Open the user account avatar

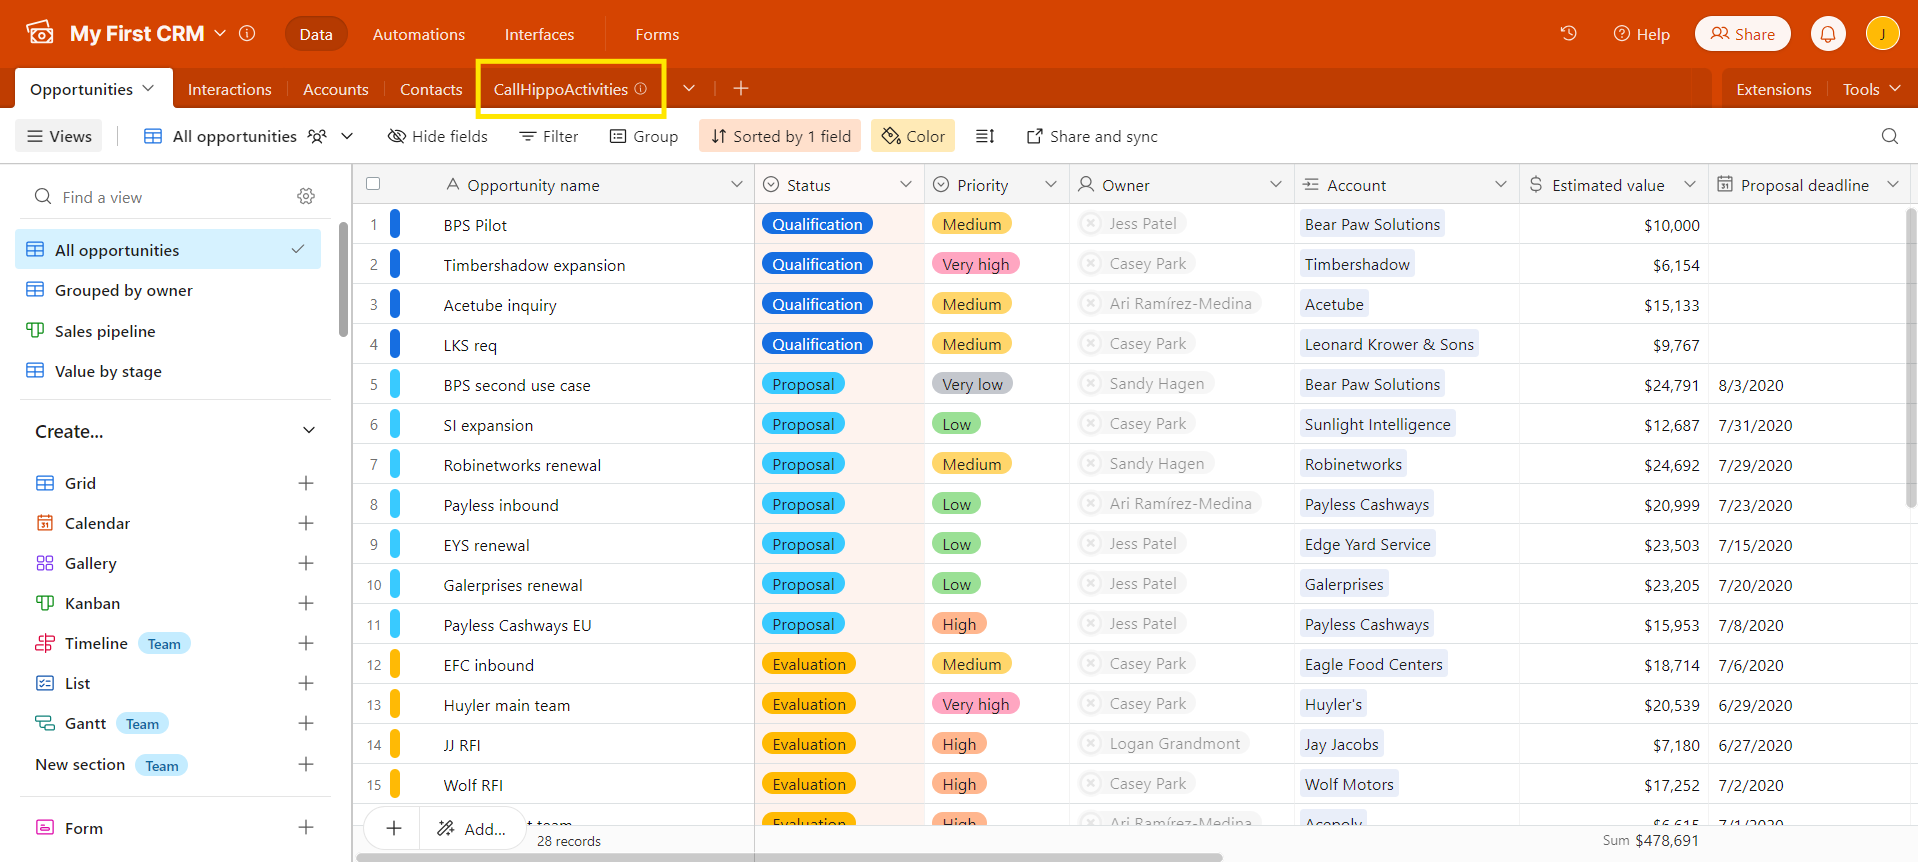[x=1882, y=33]
